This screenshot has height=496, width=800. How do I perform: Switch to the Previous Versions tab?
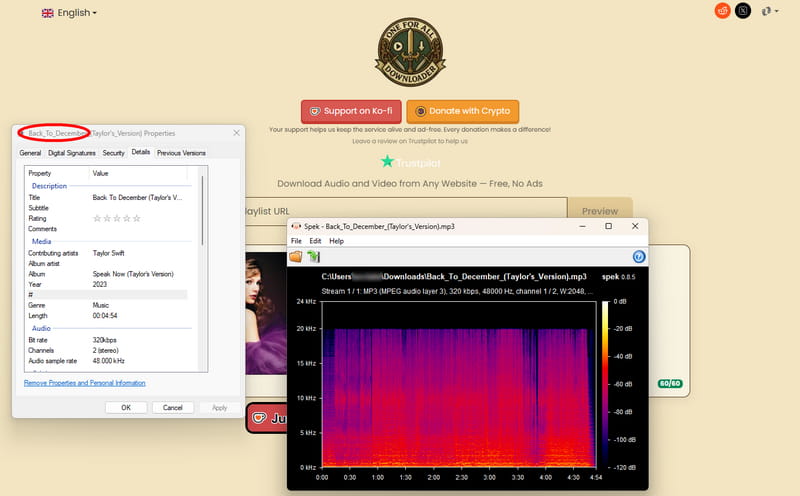[x=181, y=153]
